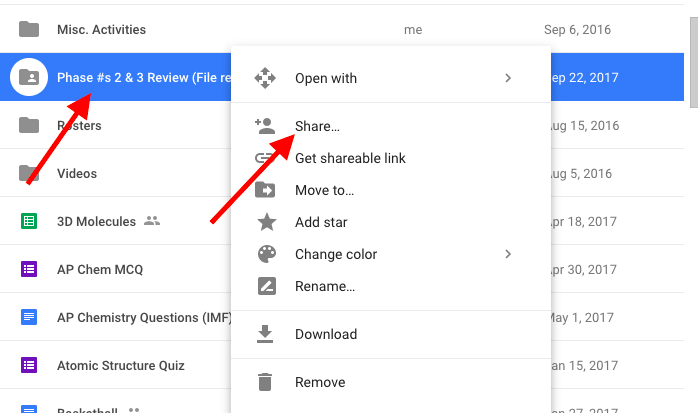
Task: Select the Phase #s 2 & 3 Review row
Action: point(342,77)
